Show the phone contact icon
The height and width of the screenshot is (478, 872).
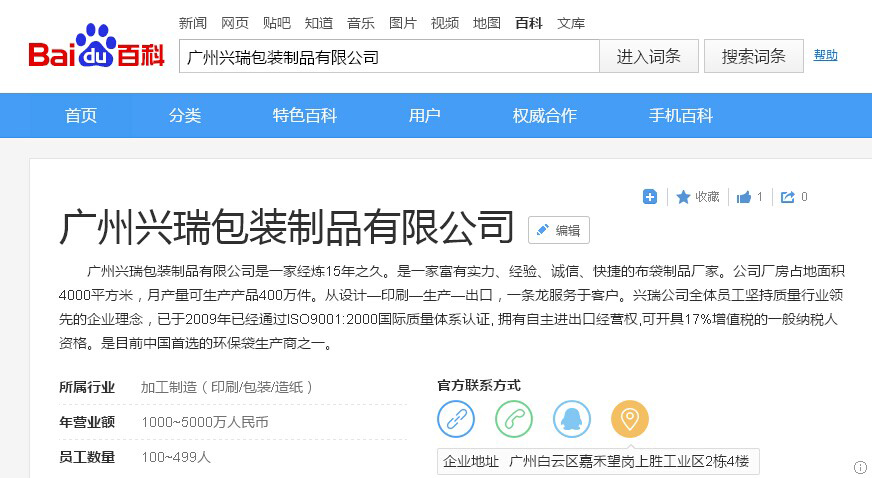point(514,419)
